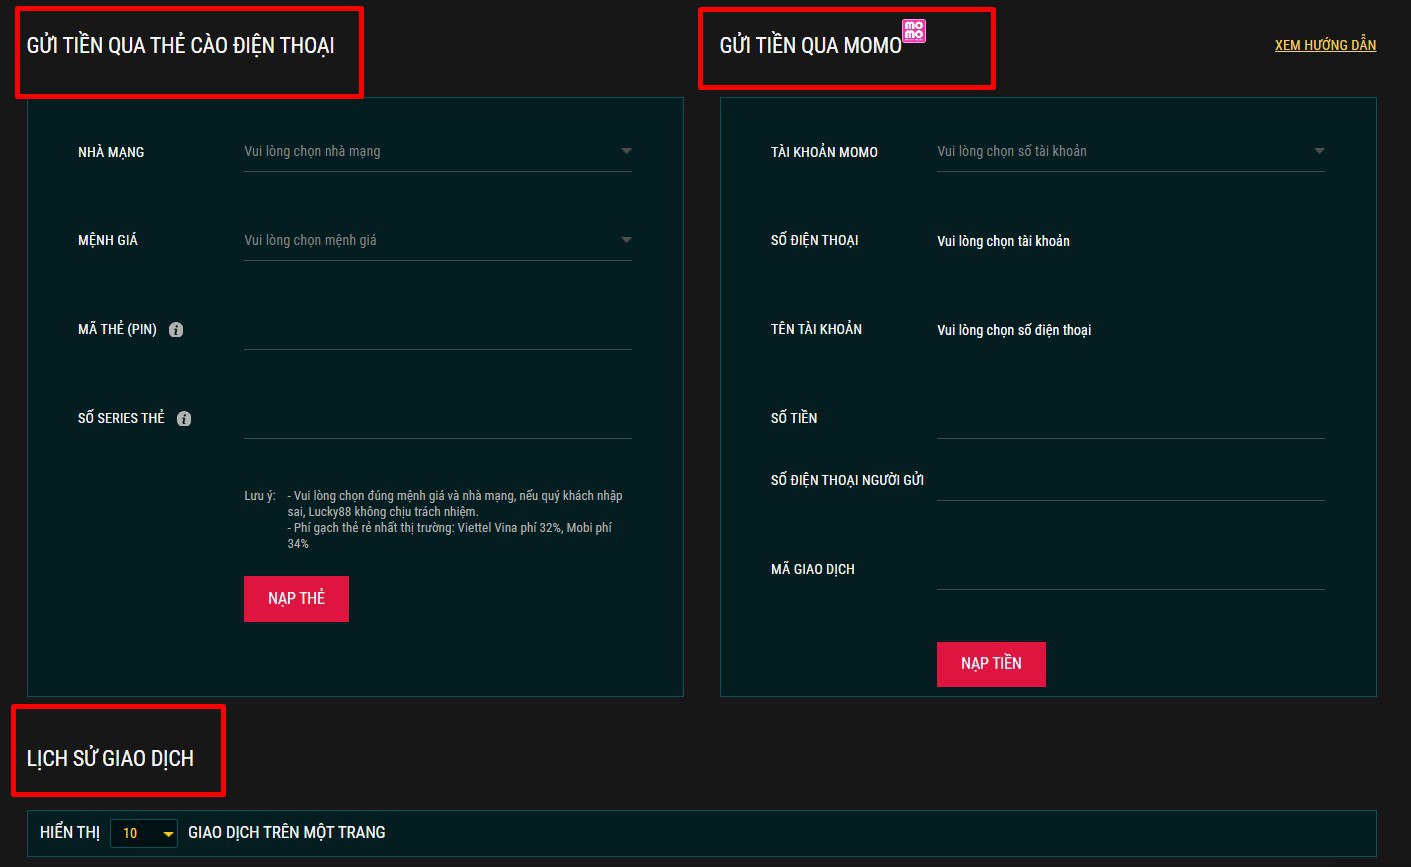Click the MÃ GIAO DỊCH input field
1411x867 pixels.
[x=1131, y=570]
